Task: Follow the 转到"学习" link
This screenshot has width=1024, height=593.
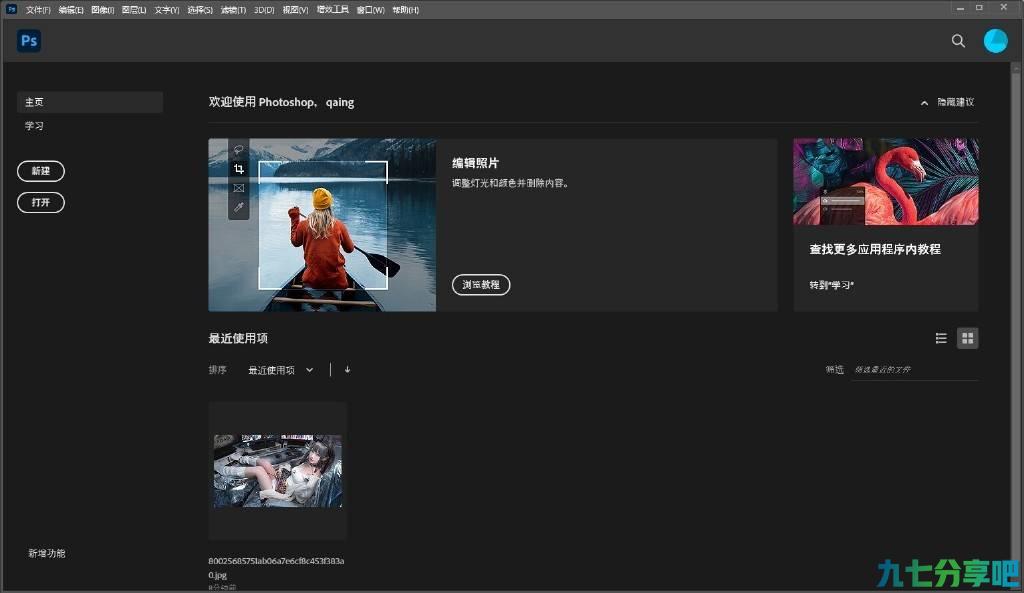Action: point(831,285)
